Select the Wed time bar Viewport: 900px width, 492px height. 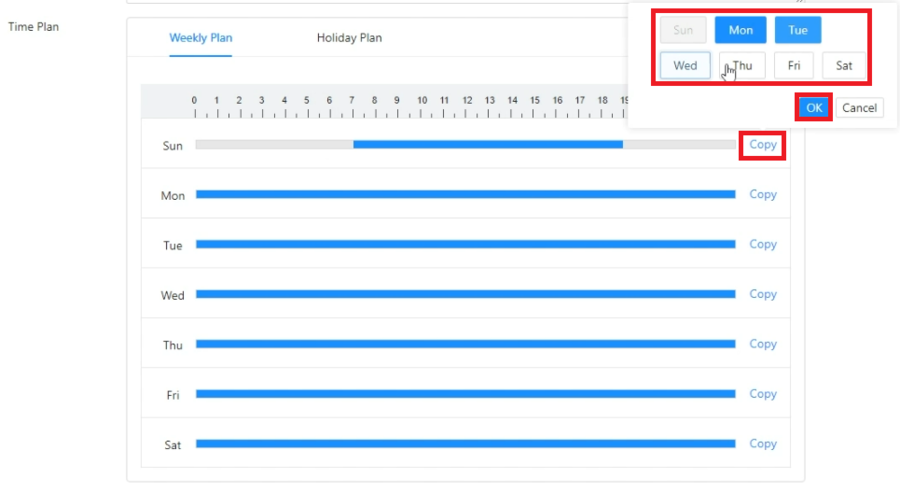(x=465, y=295)
